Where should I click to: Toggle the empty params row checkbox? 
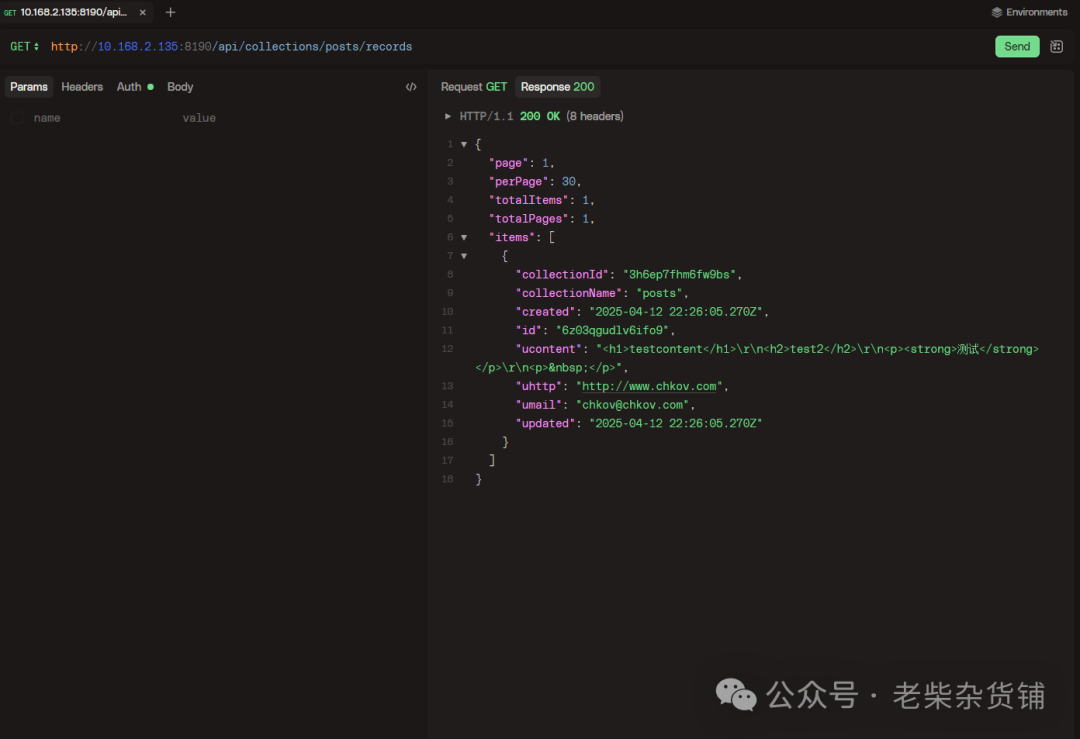(x=17, y=118)
